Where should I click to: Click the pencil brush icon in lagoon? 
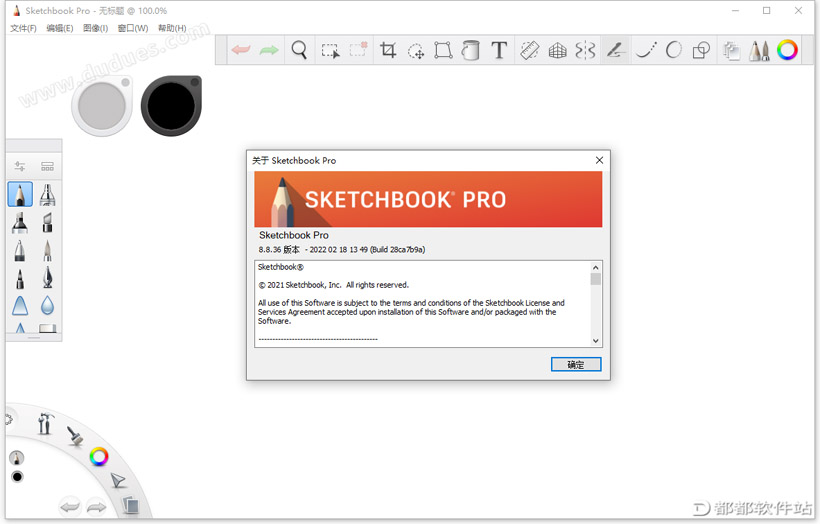click(x=17, y=458)
